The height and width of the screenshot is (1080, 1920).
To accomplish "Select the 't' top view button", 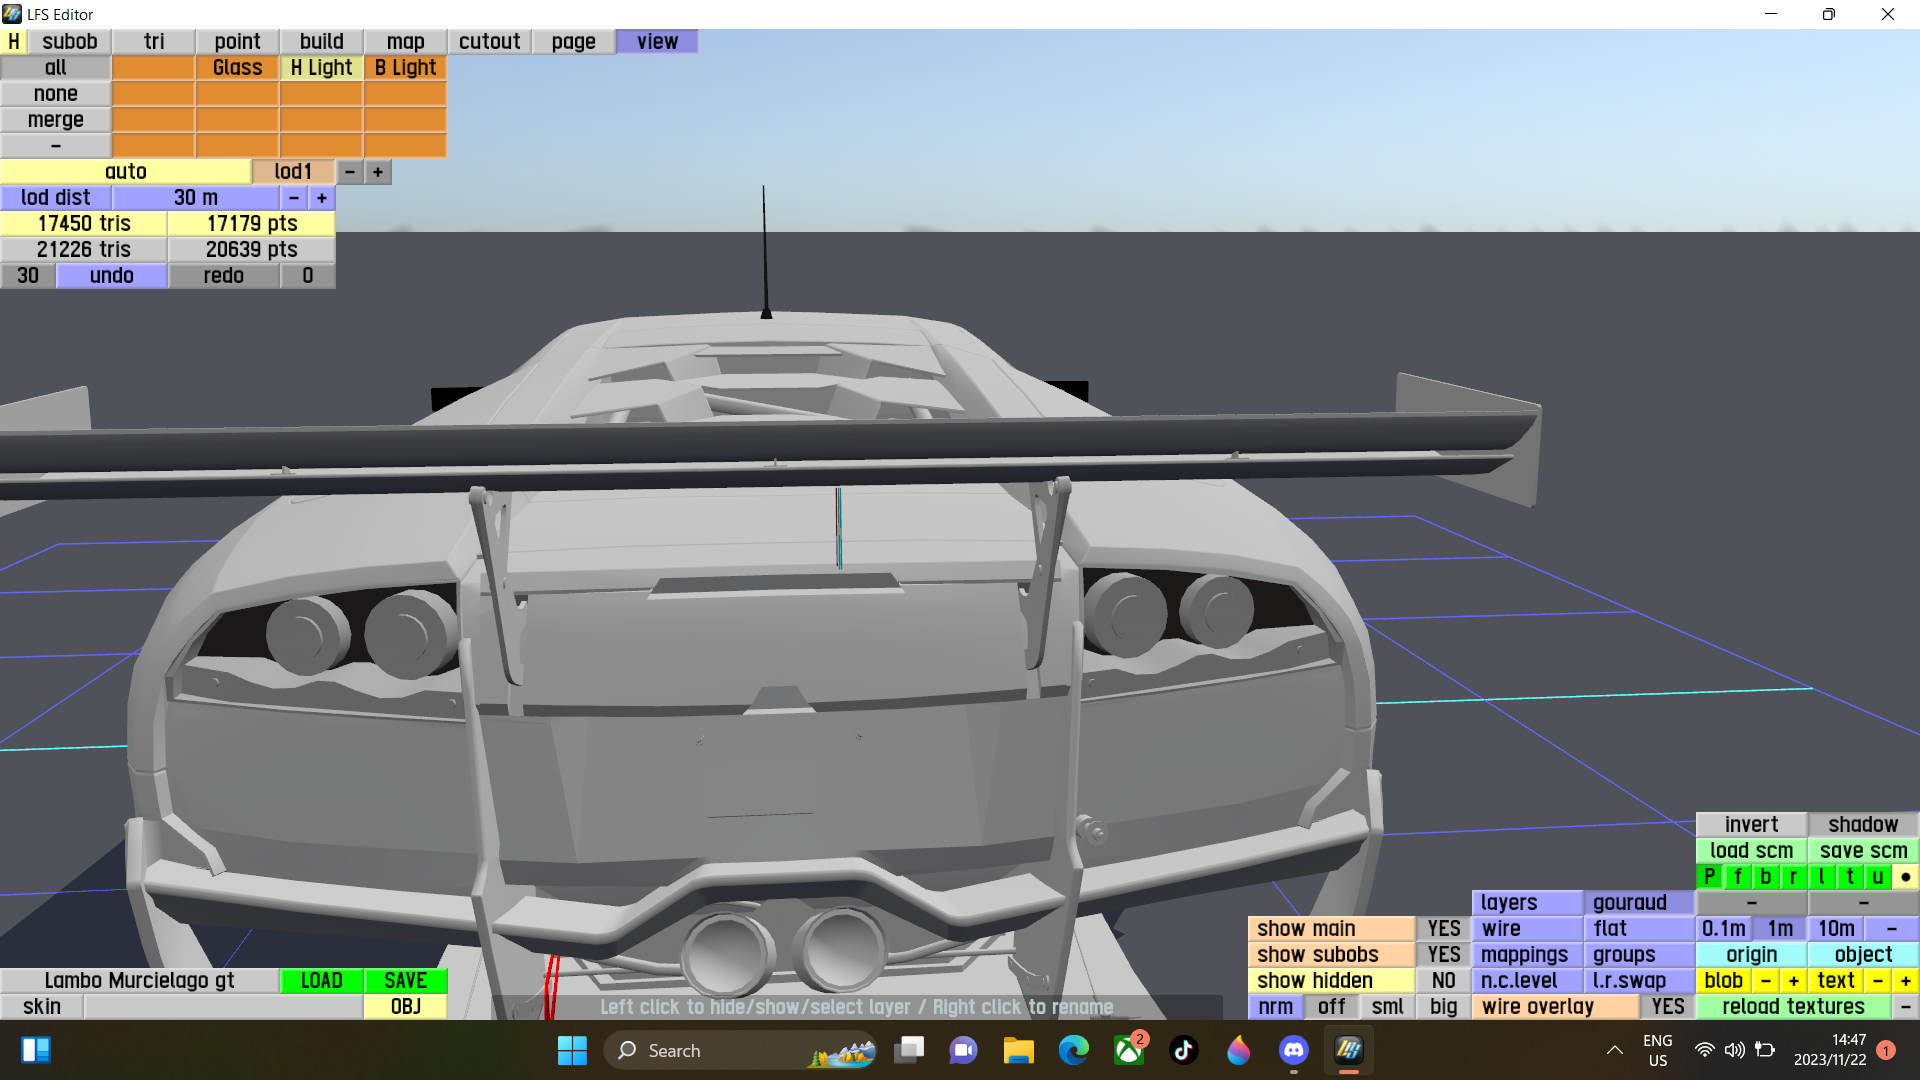I will [1849, 877].
